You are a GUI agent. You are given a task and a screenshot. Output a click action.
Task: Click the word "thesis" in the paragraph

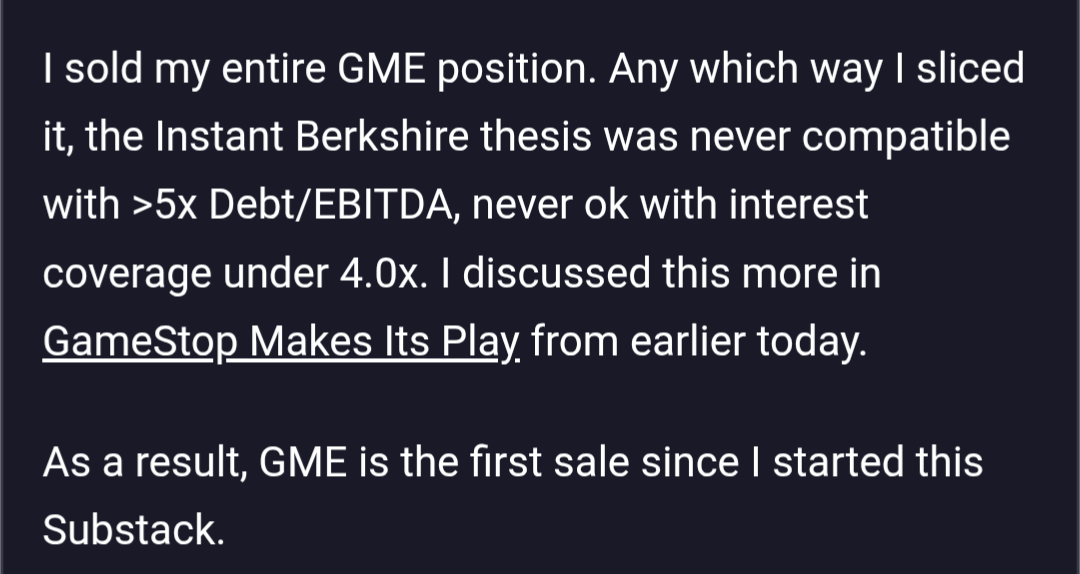(536, 136)
